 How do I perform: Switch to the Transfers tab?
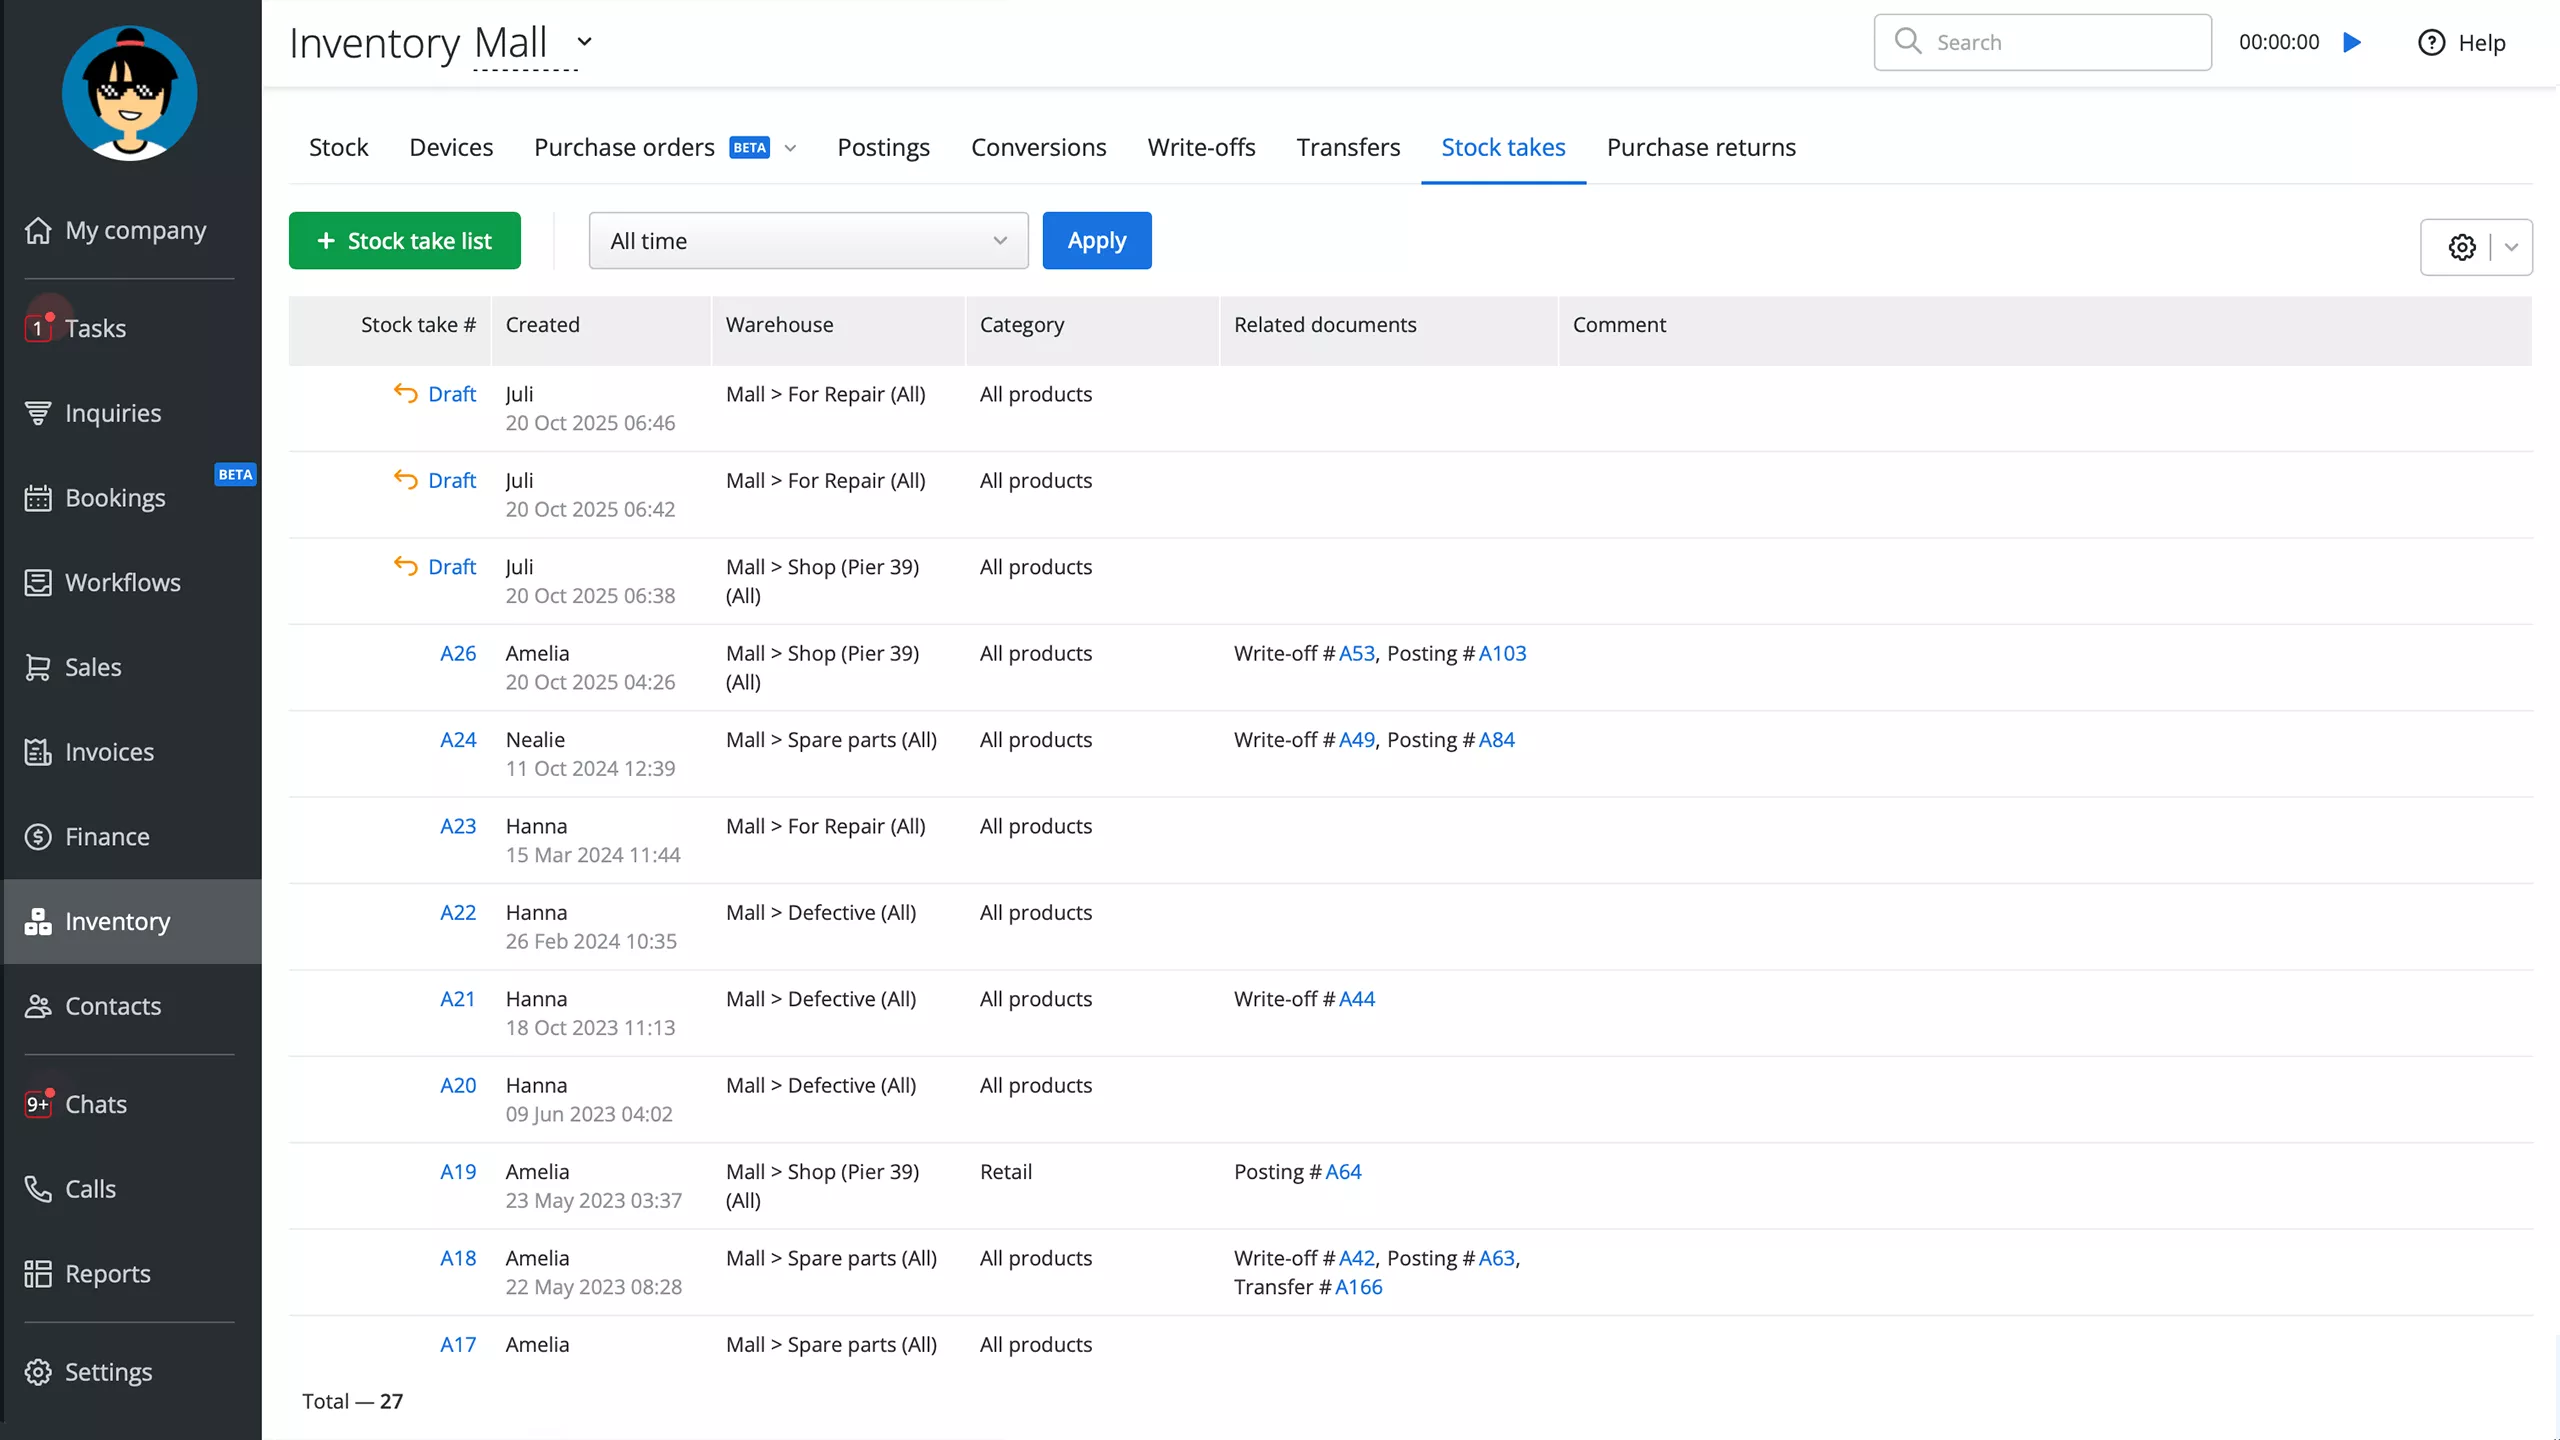pyautogui.click(x=1348, y=147)
